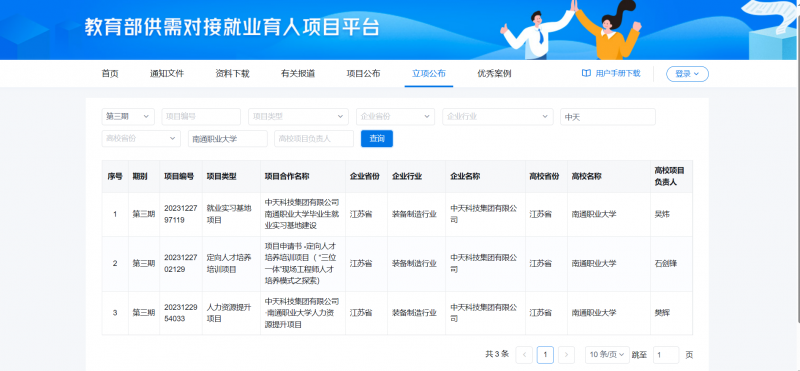Open the 通知文件 menu item

pos(167,73)
